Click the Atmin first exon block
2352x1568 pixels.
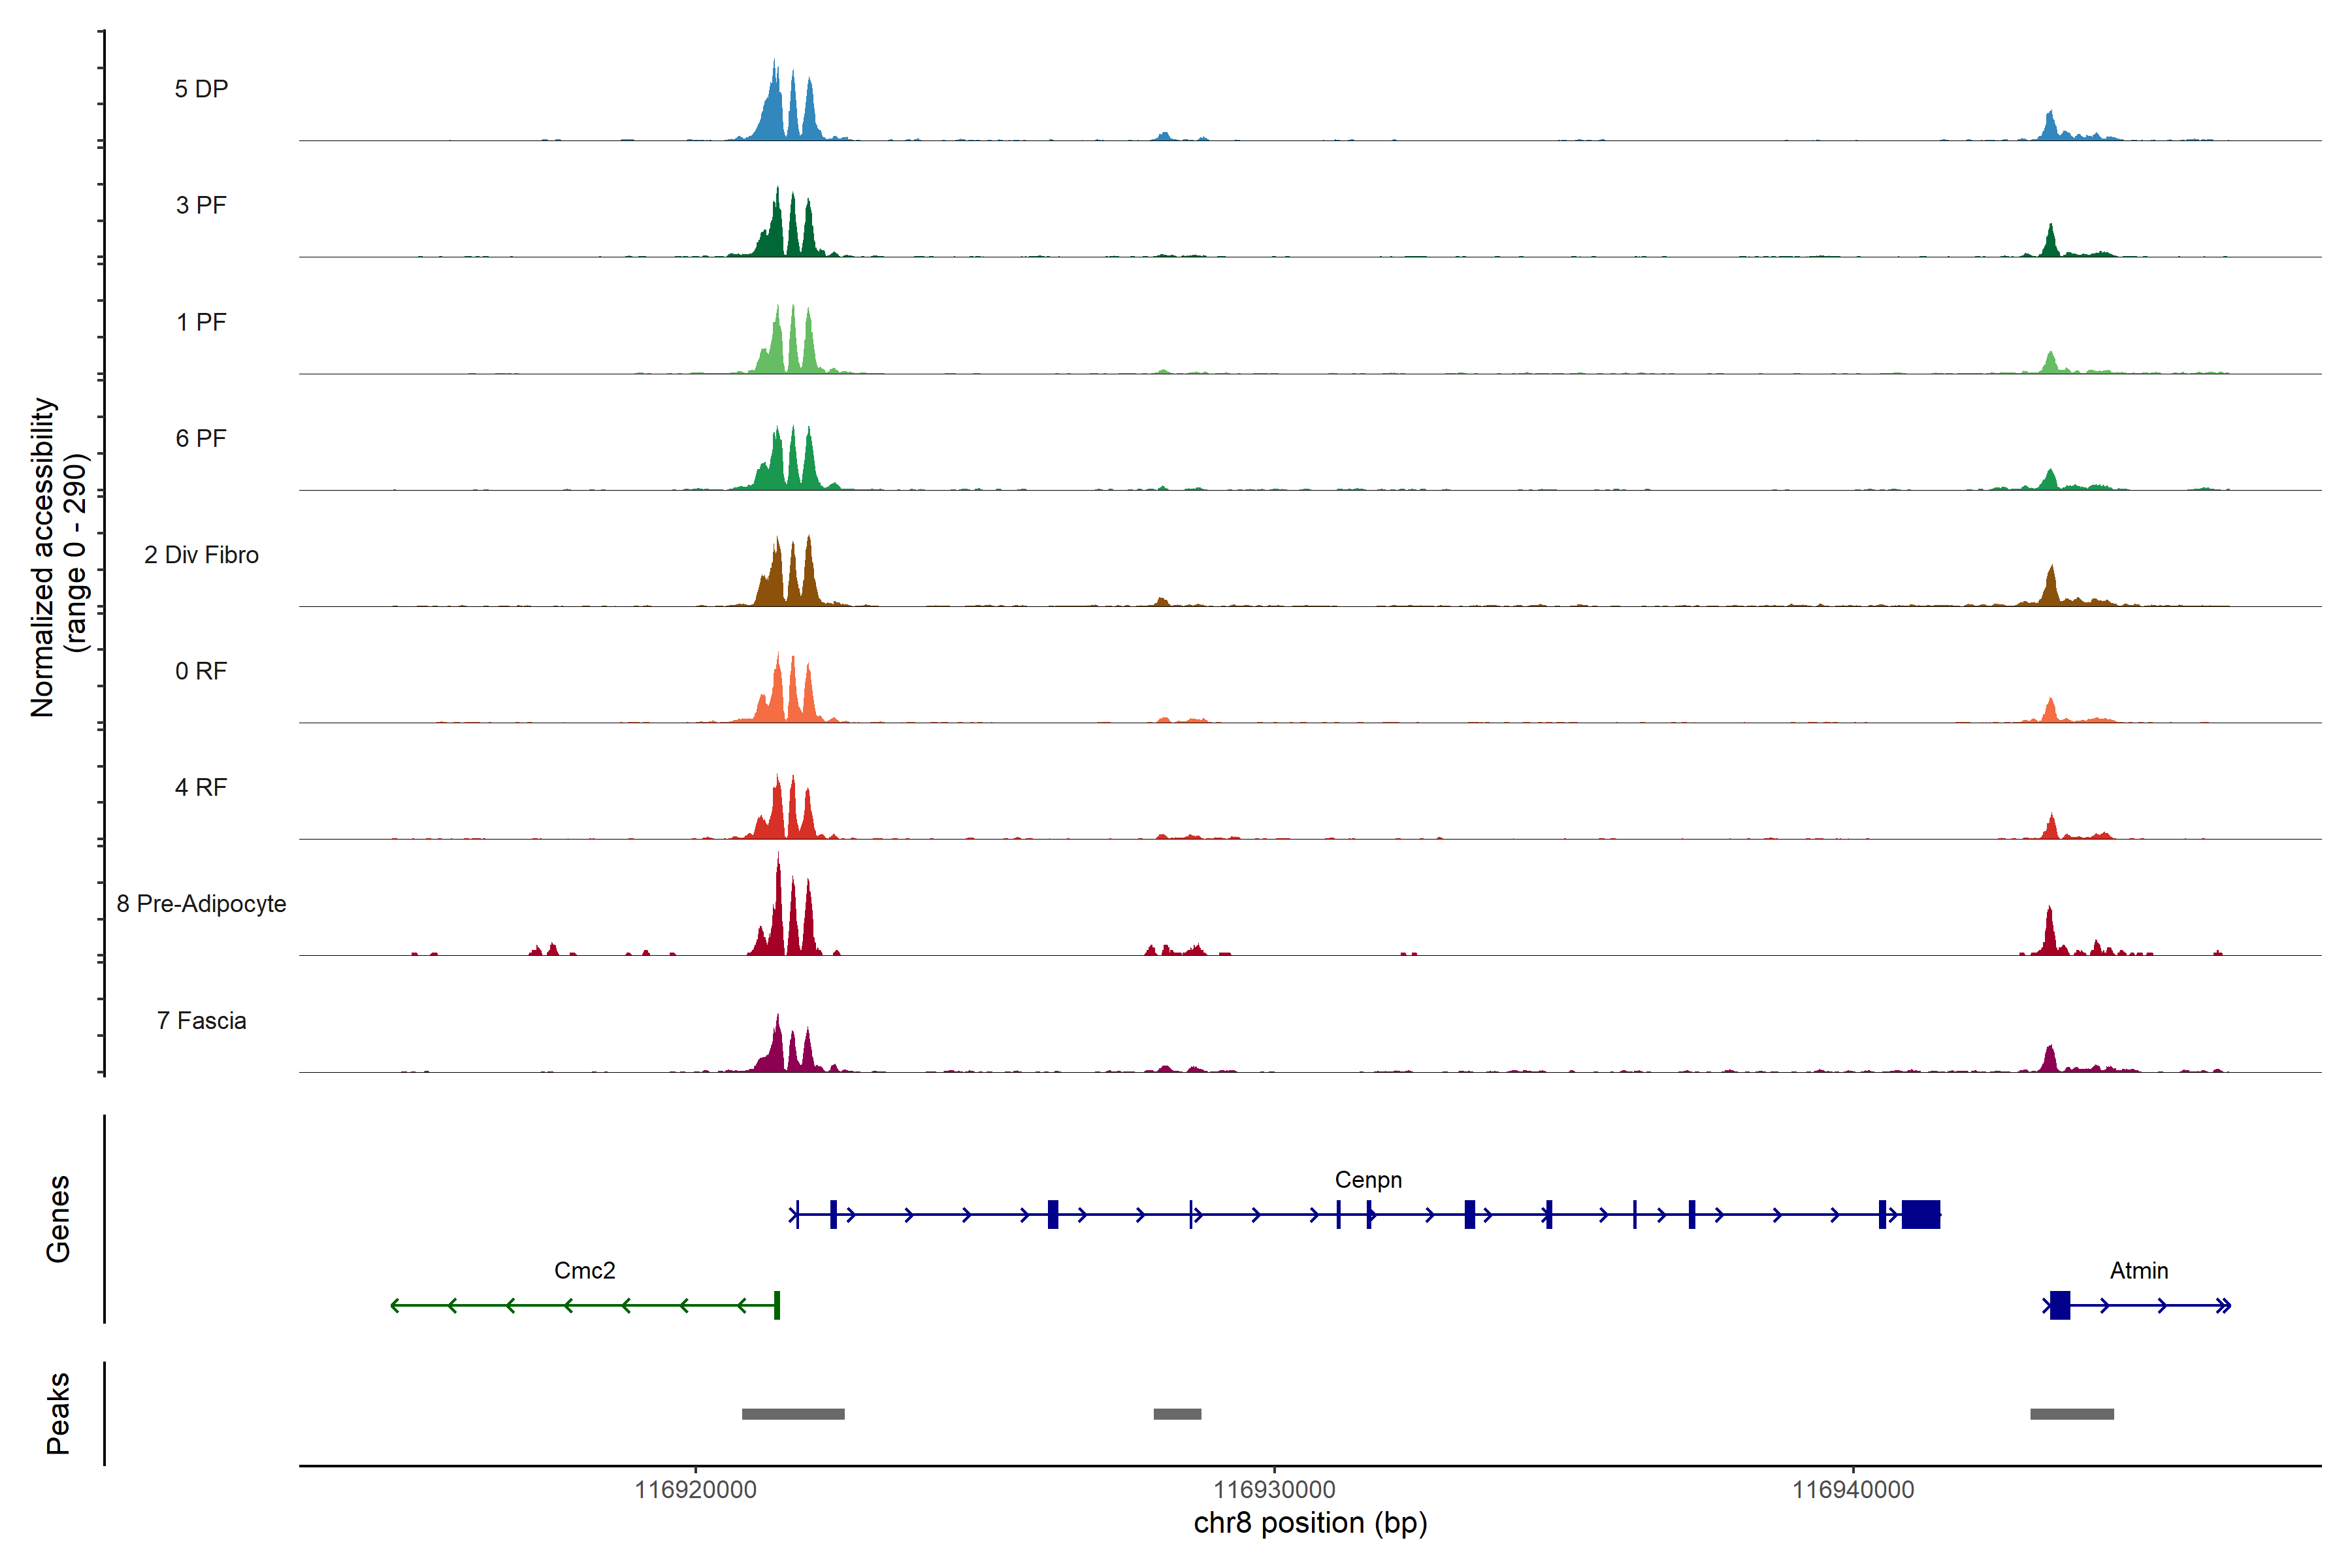(x=2060, y=1305)
